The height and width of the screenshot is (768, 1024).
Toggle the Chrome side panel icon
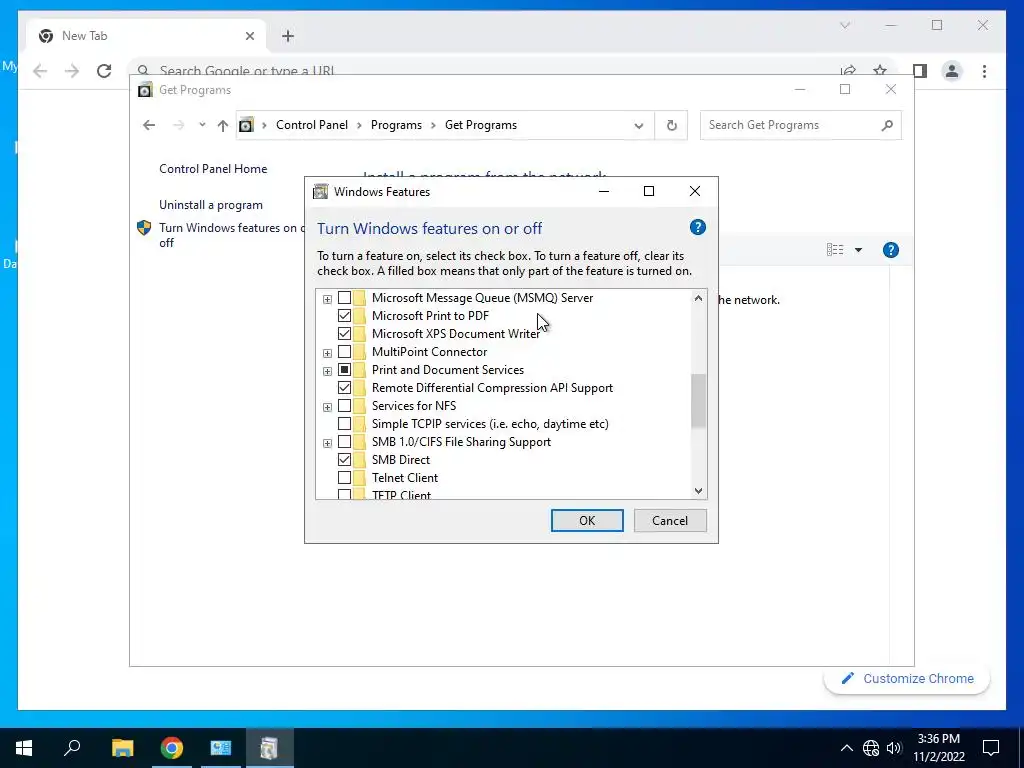click(x=920, y=71)
